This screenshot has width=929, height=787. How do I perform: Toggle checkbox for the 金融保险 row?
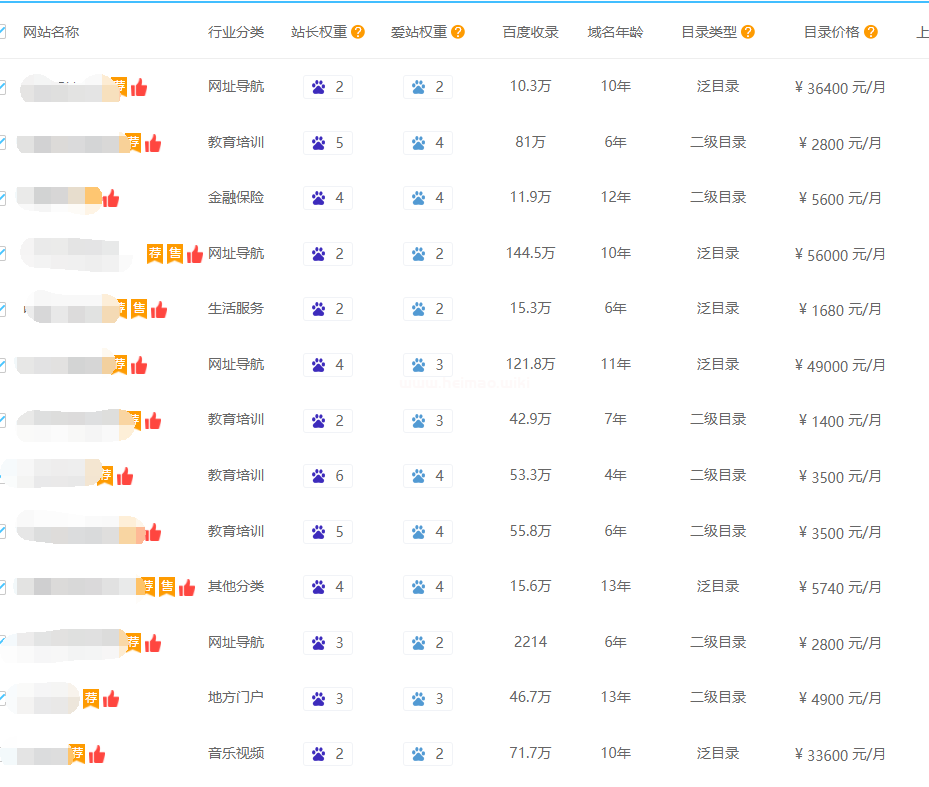pos(2,198)
